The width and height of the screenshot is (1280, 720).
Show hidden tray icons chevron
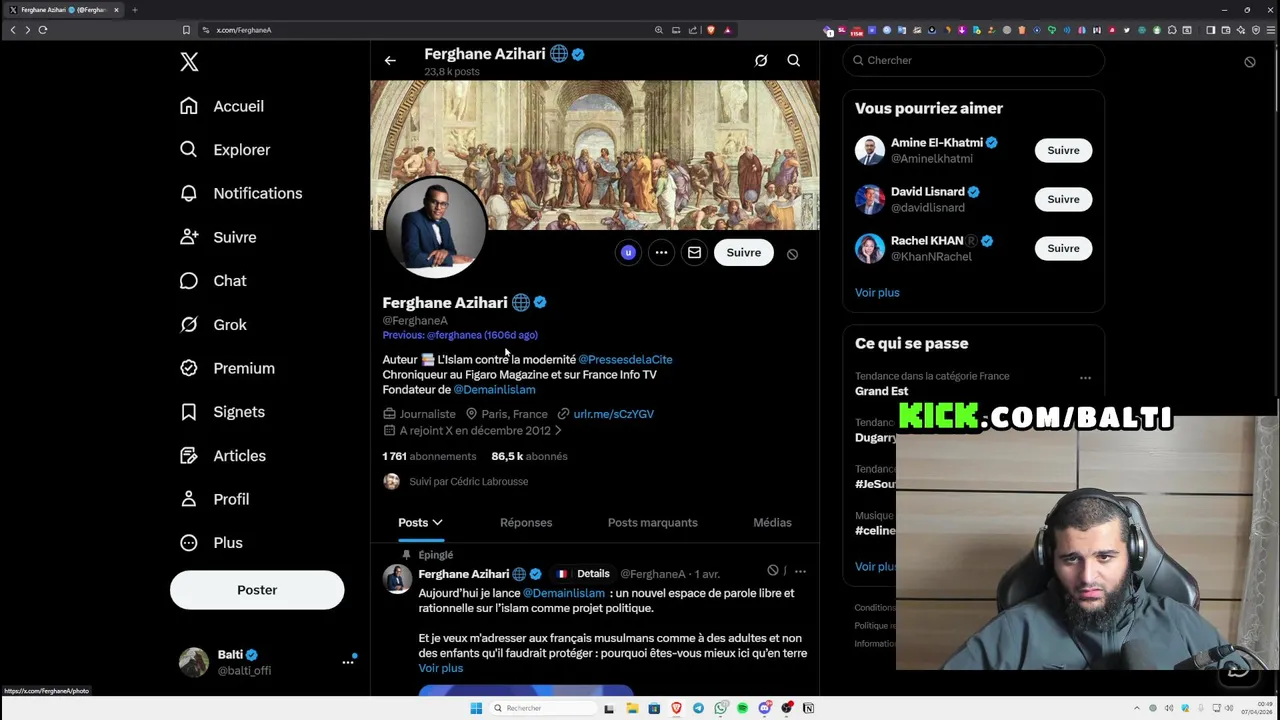click(1136, 708)
